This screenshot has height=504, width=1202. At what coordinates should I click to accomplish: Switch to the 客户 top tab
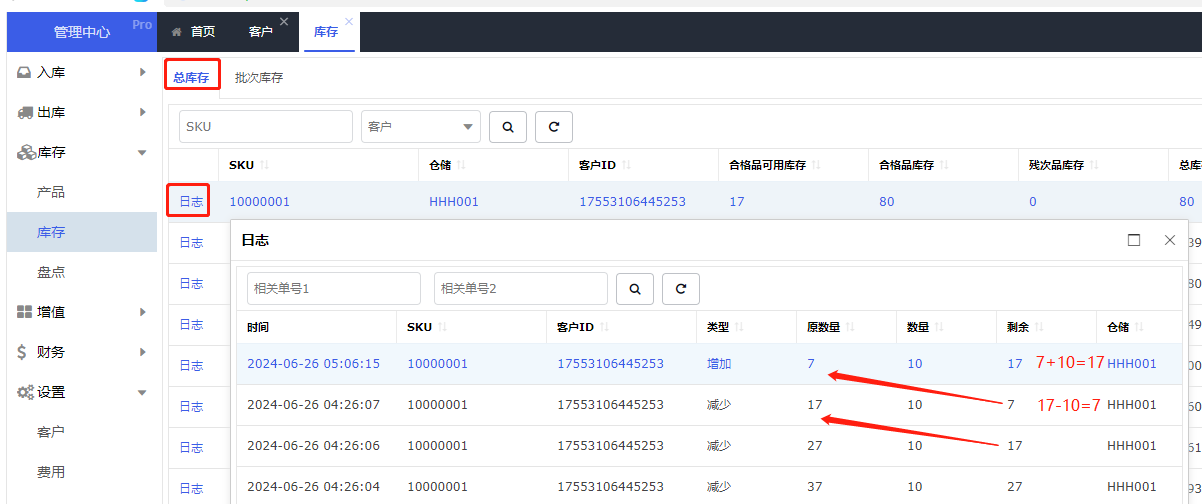(260, 32)
